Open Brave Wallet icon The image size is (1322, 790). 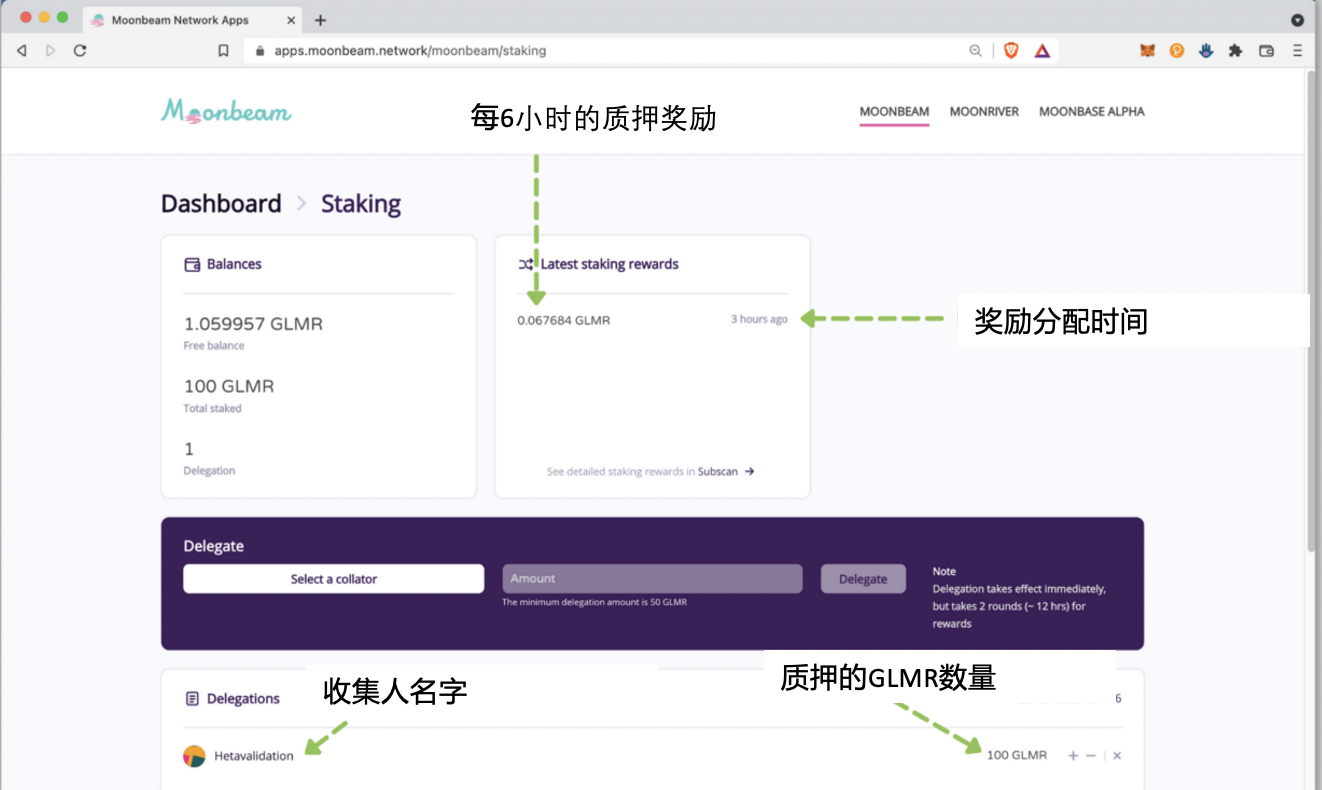coord(1266,50)
